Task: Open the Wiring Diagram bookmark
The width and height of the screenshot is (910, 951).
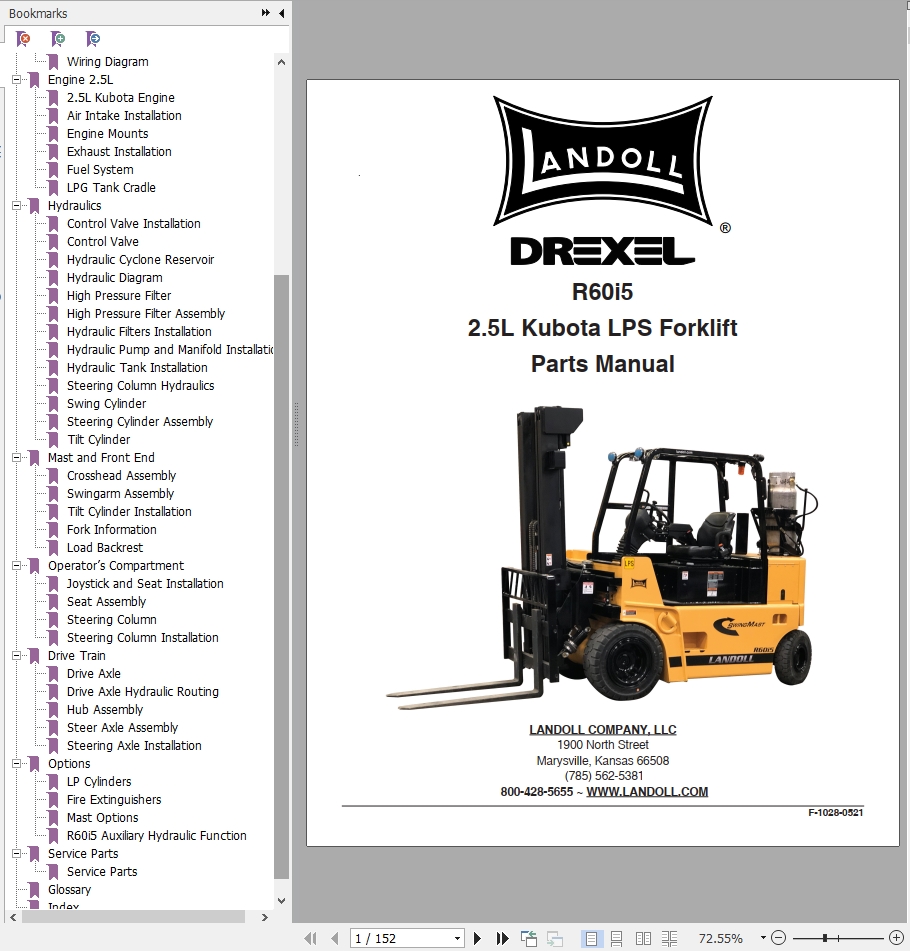Action: click(x=107, y=62)
